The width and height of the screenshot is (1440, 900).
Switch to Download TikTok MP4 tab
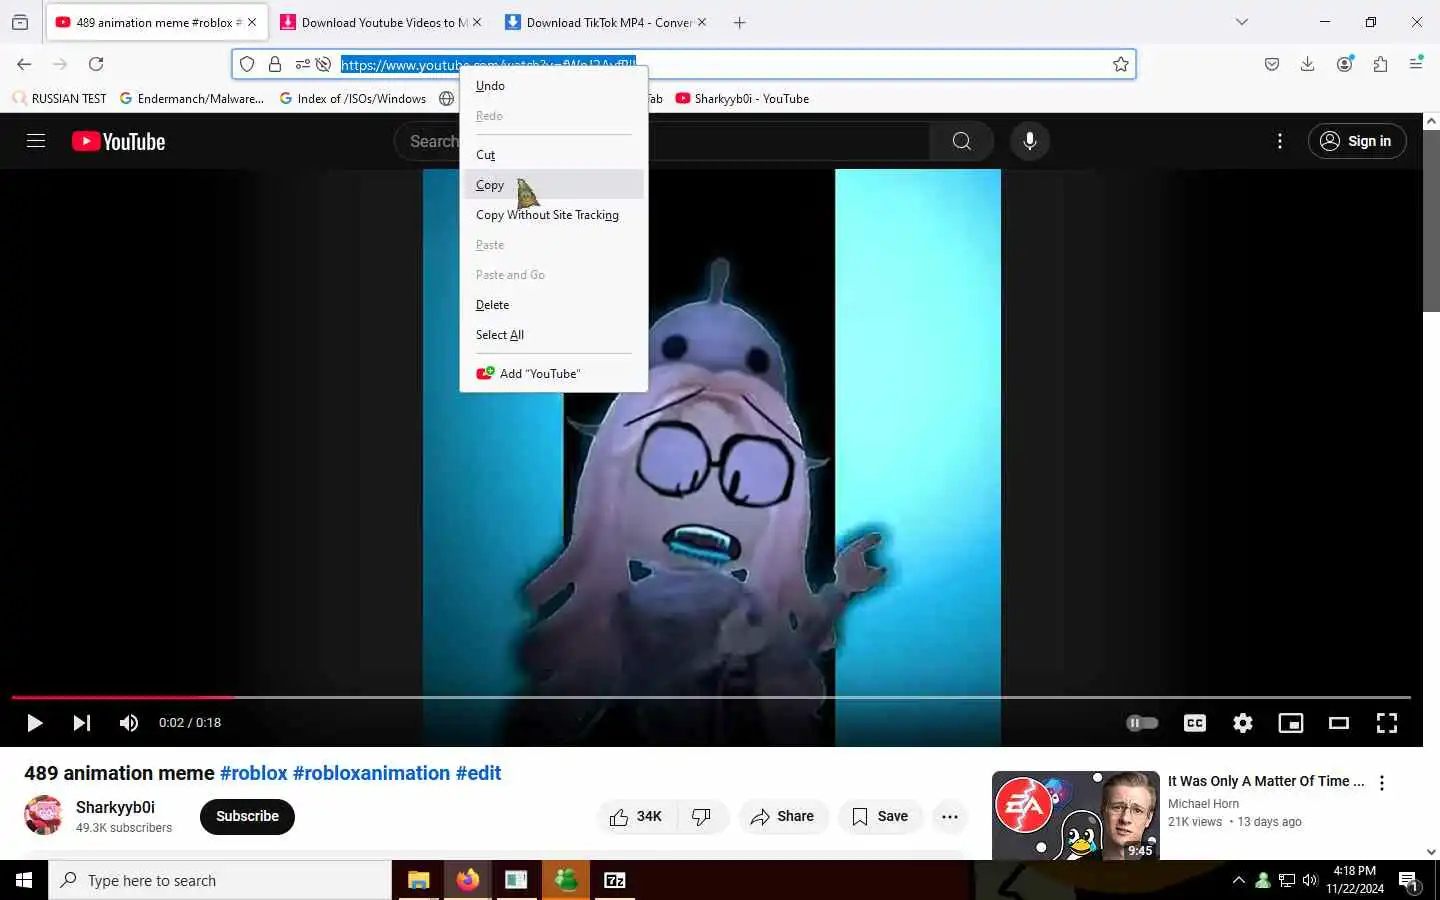(x=605, y=22)
